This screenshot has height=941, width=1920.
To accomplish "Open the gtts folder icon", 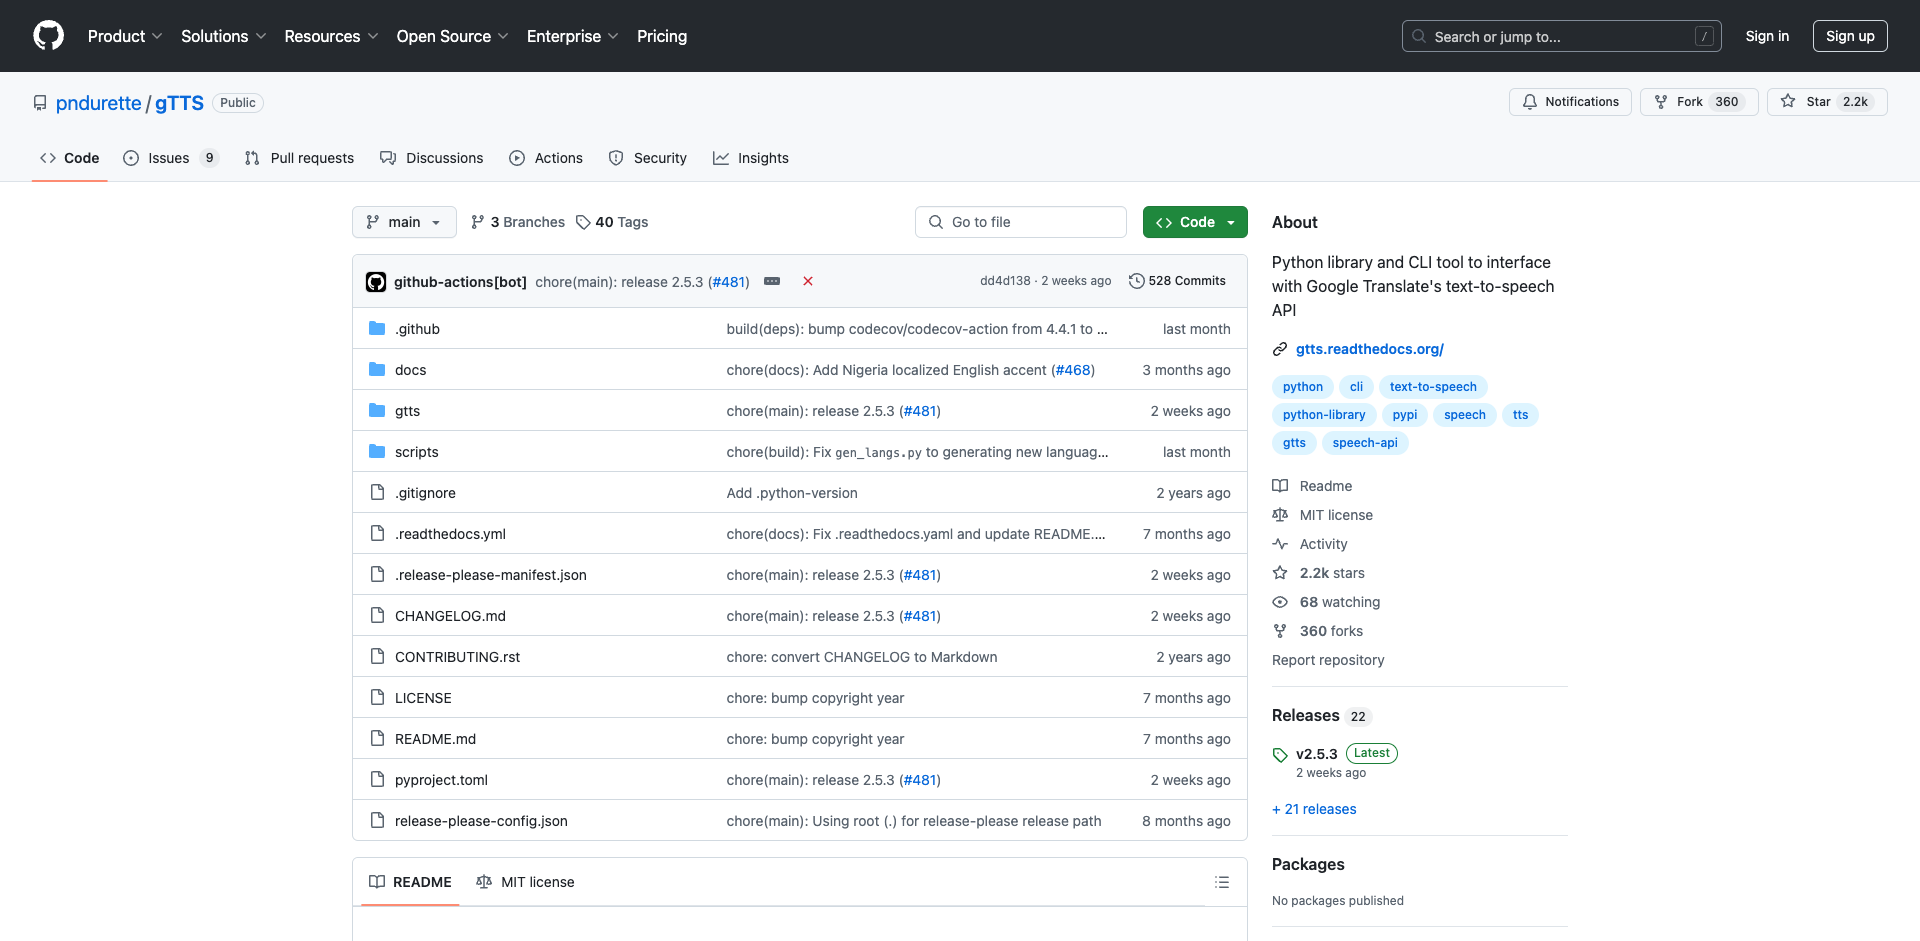I will (377, 410).
